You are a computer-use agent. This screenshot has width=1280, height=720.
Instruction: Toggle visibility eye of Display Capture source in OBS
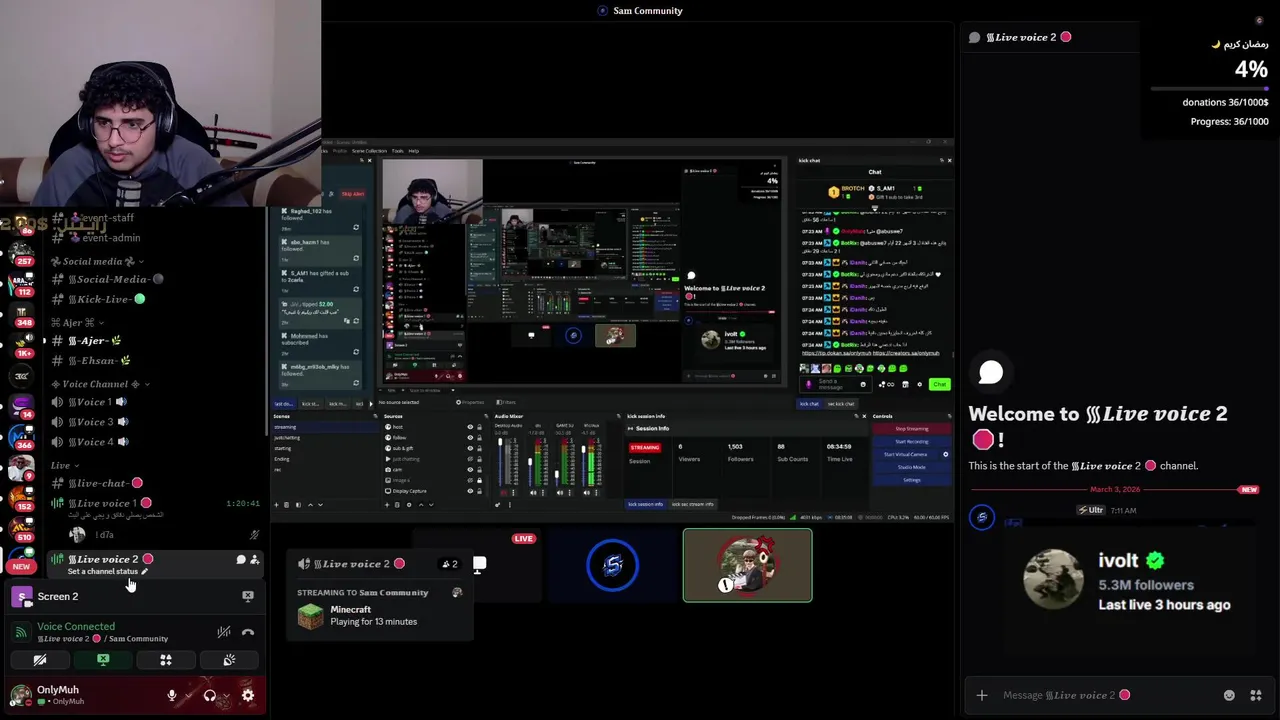click(470, 491)
